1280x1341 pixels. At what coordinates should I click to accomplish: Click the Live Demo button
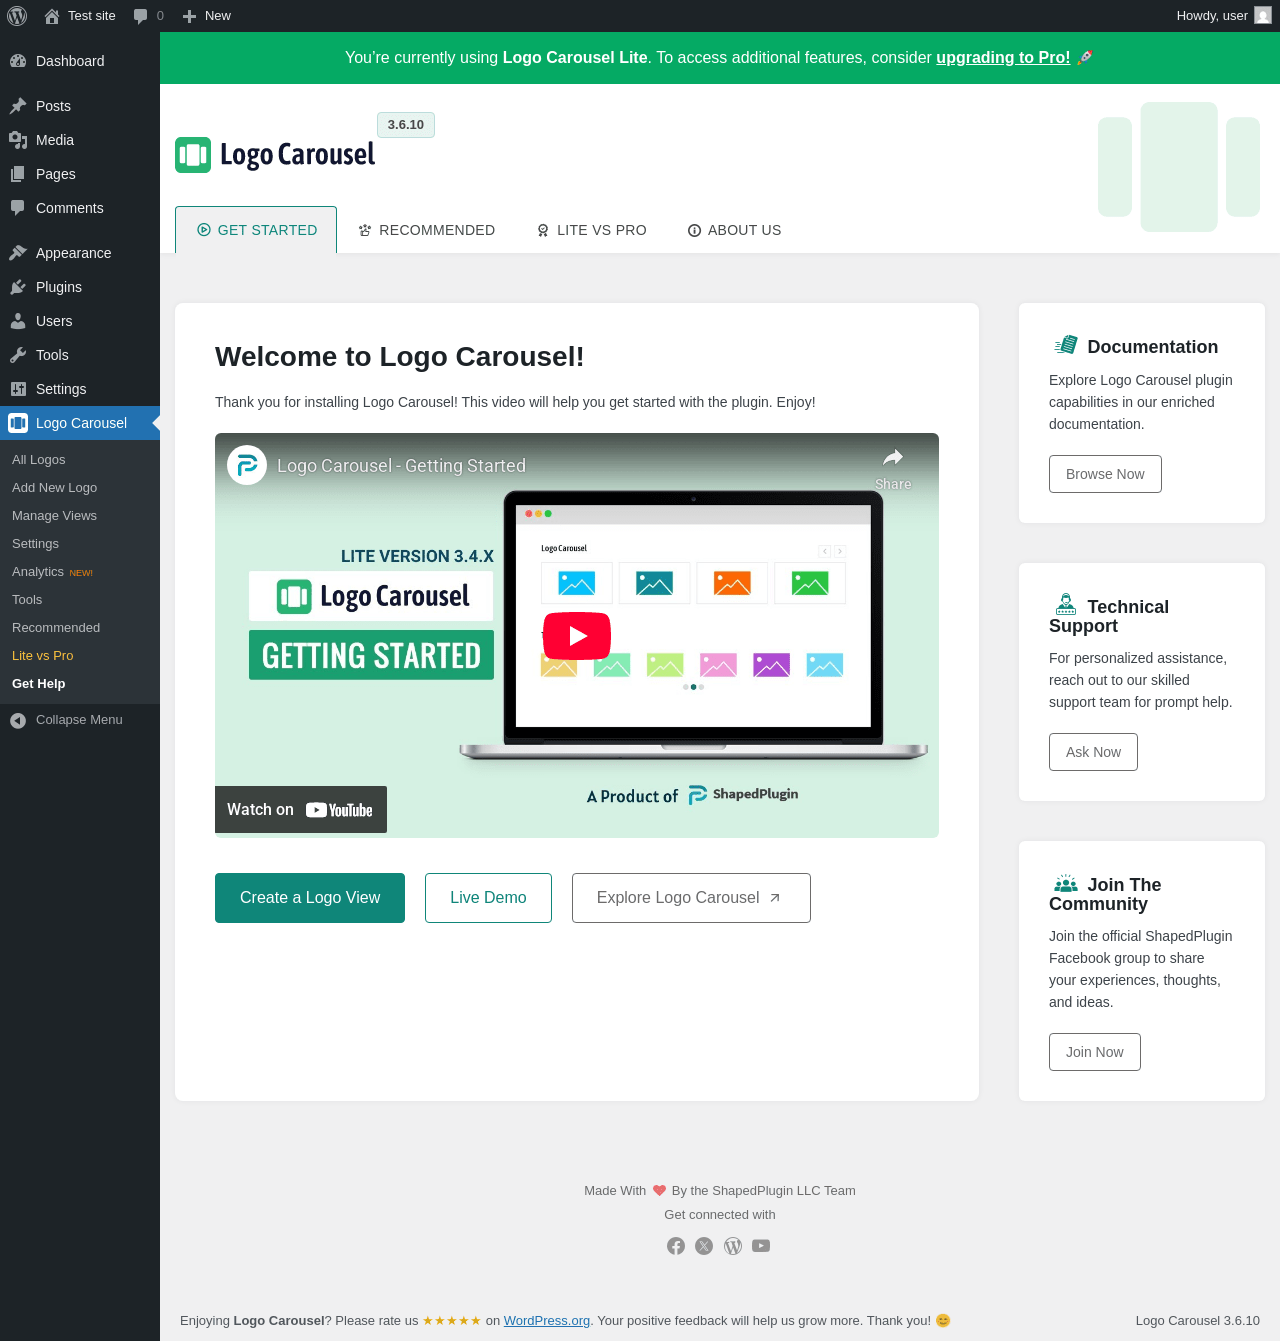(488, 898)
